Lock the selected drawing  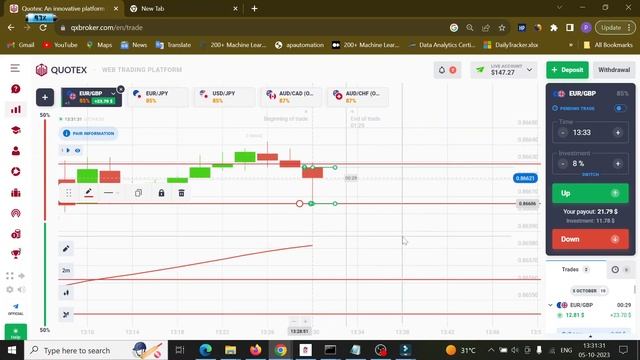click(x=161, y=193)
